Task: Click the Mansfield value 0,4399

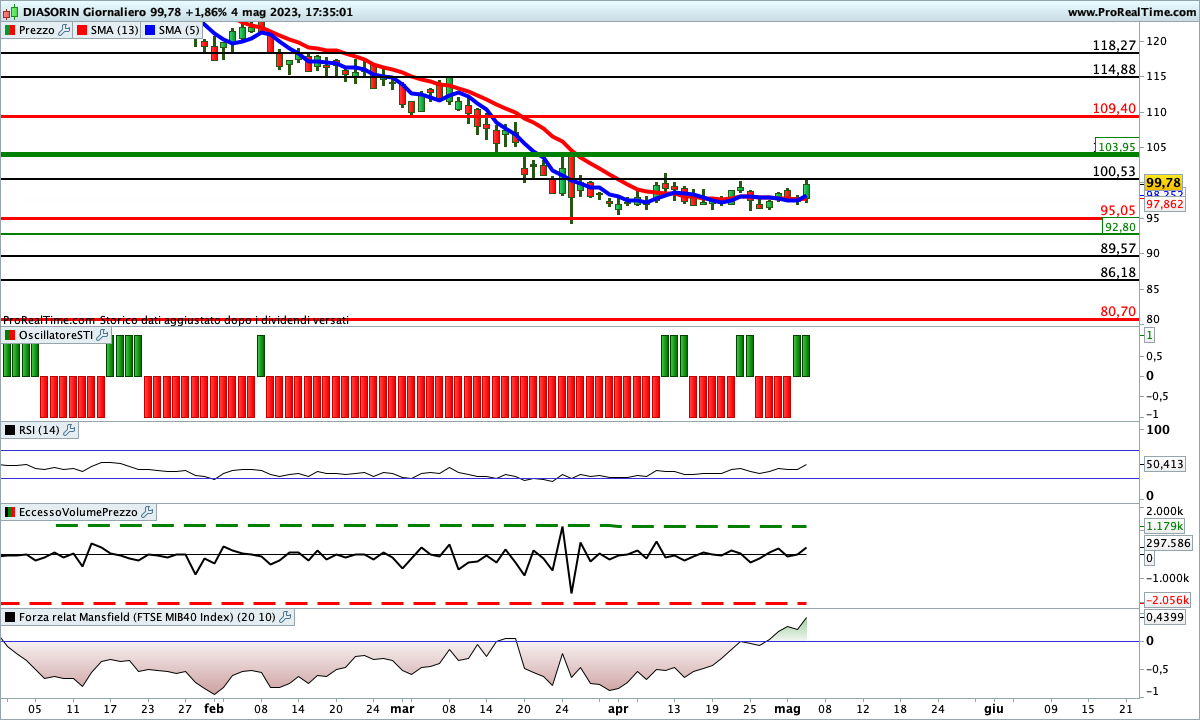Action: [1164, 617]
